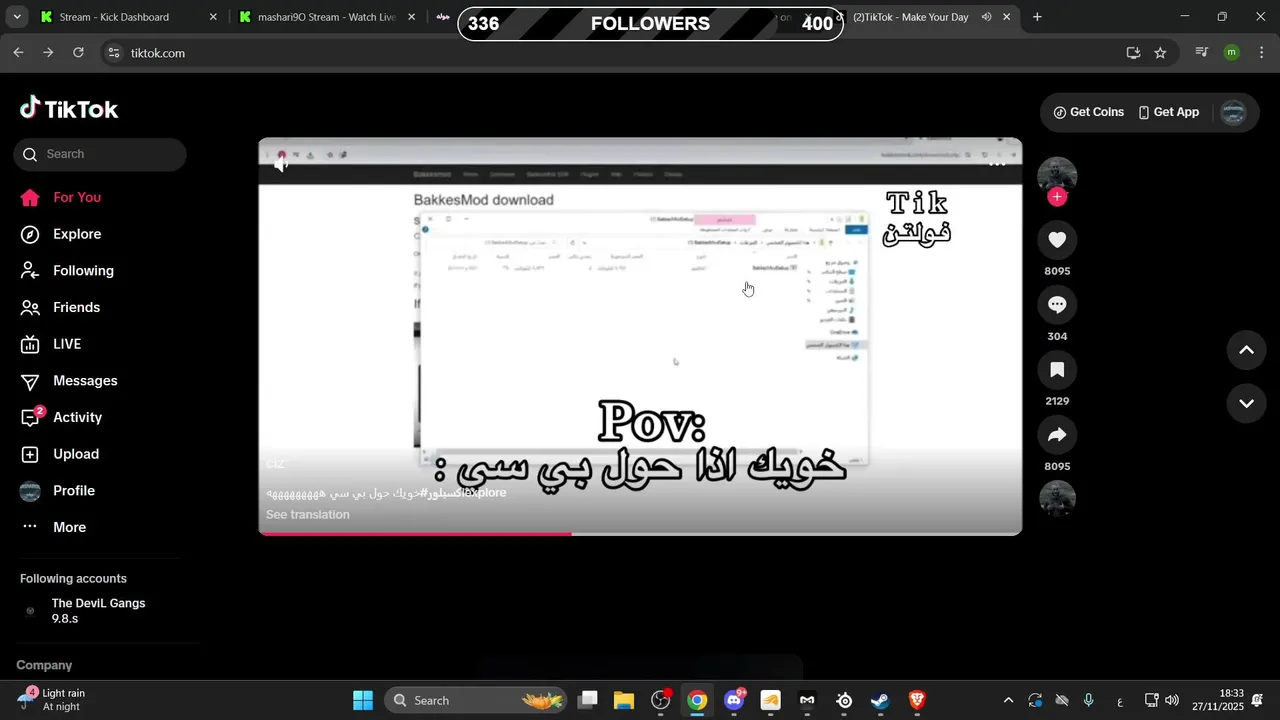Viewport: 1280px width, 720px height.
Task: Open the video options three-dot menu
Action: tap(997, 163)
